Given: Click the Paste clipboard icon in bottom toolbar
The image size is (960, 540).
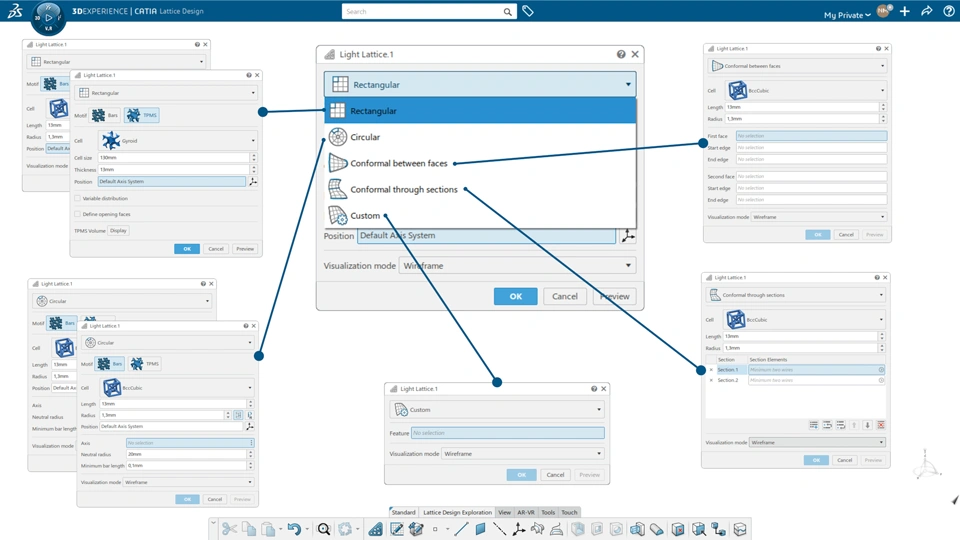Looking at the screenshot, I should pos(268,529).
